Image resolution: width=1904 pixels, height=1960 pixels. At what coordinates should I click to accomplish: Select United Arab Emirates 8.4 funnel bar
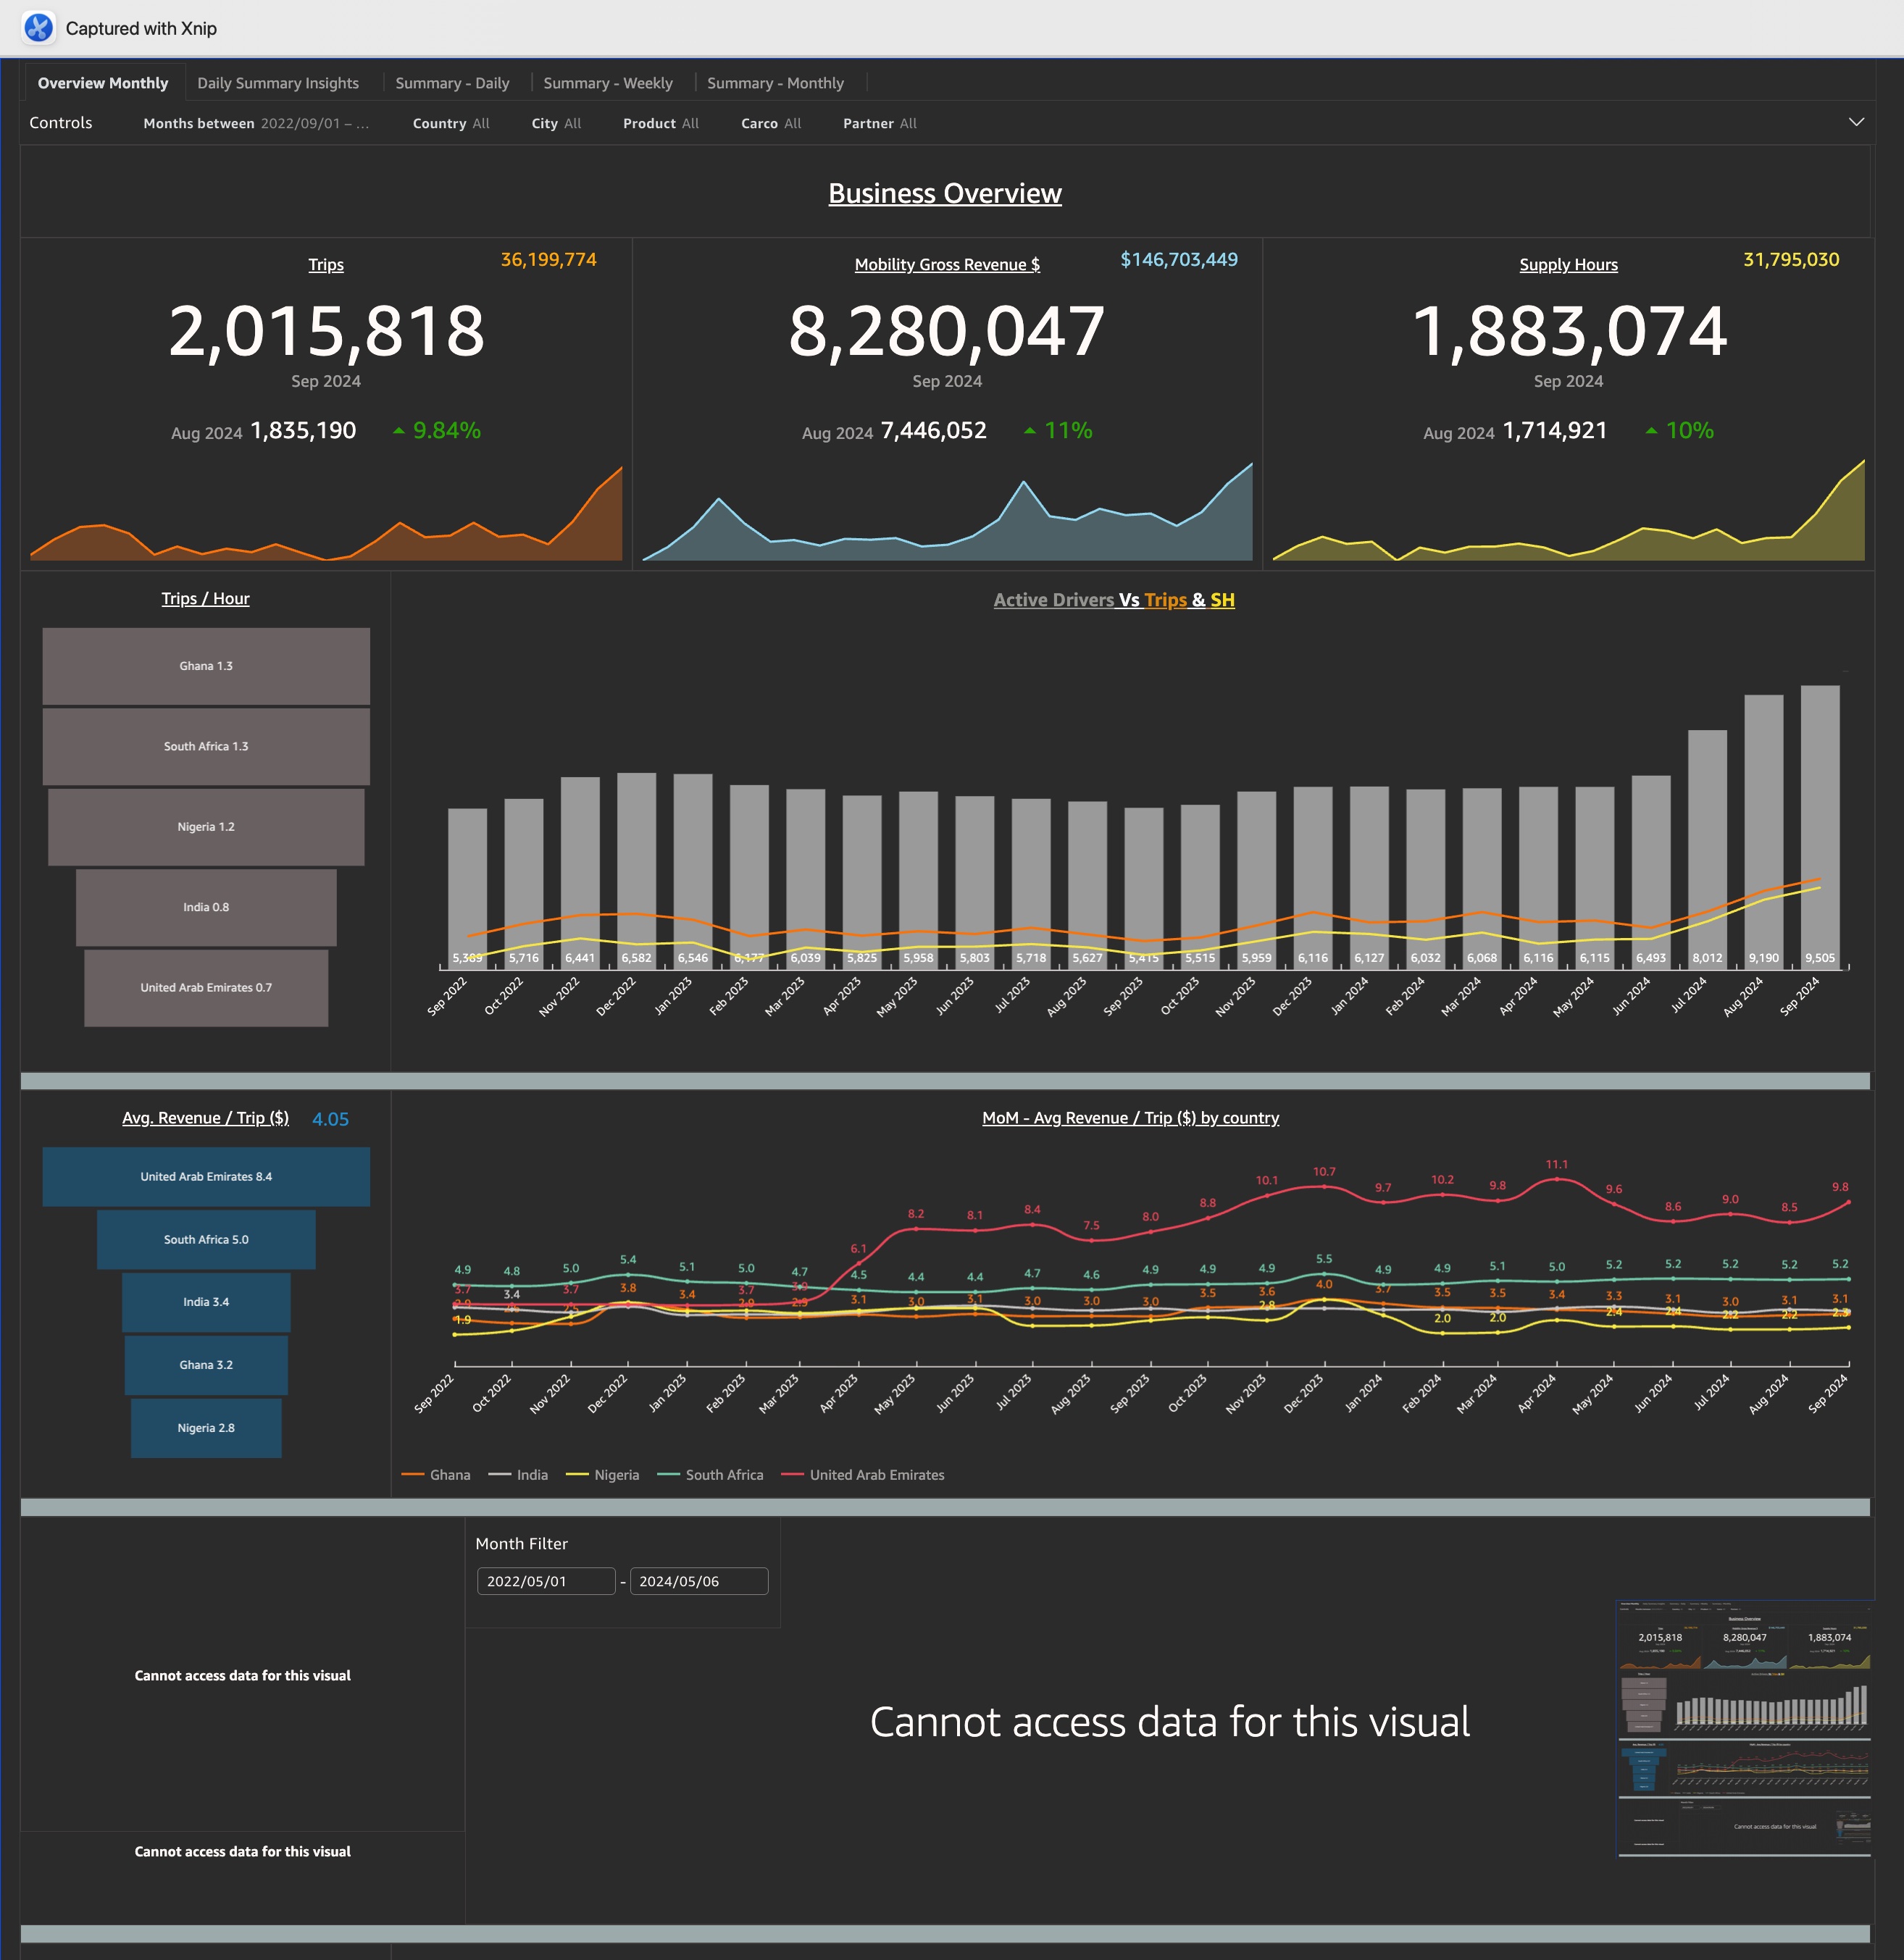[x=206, y=1176]
